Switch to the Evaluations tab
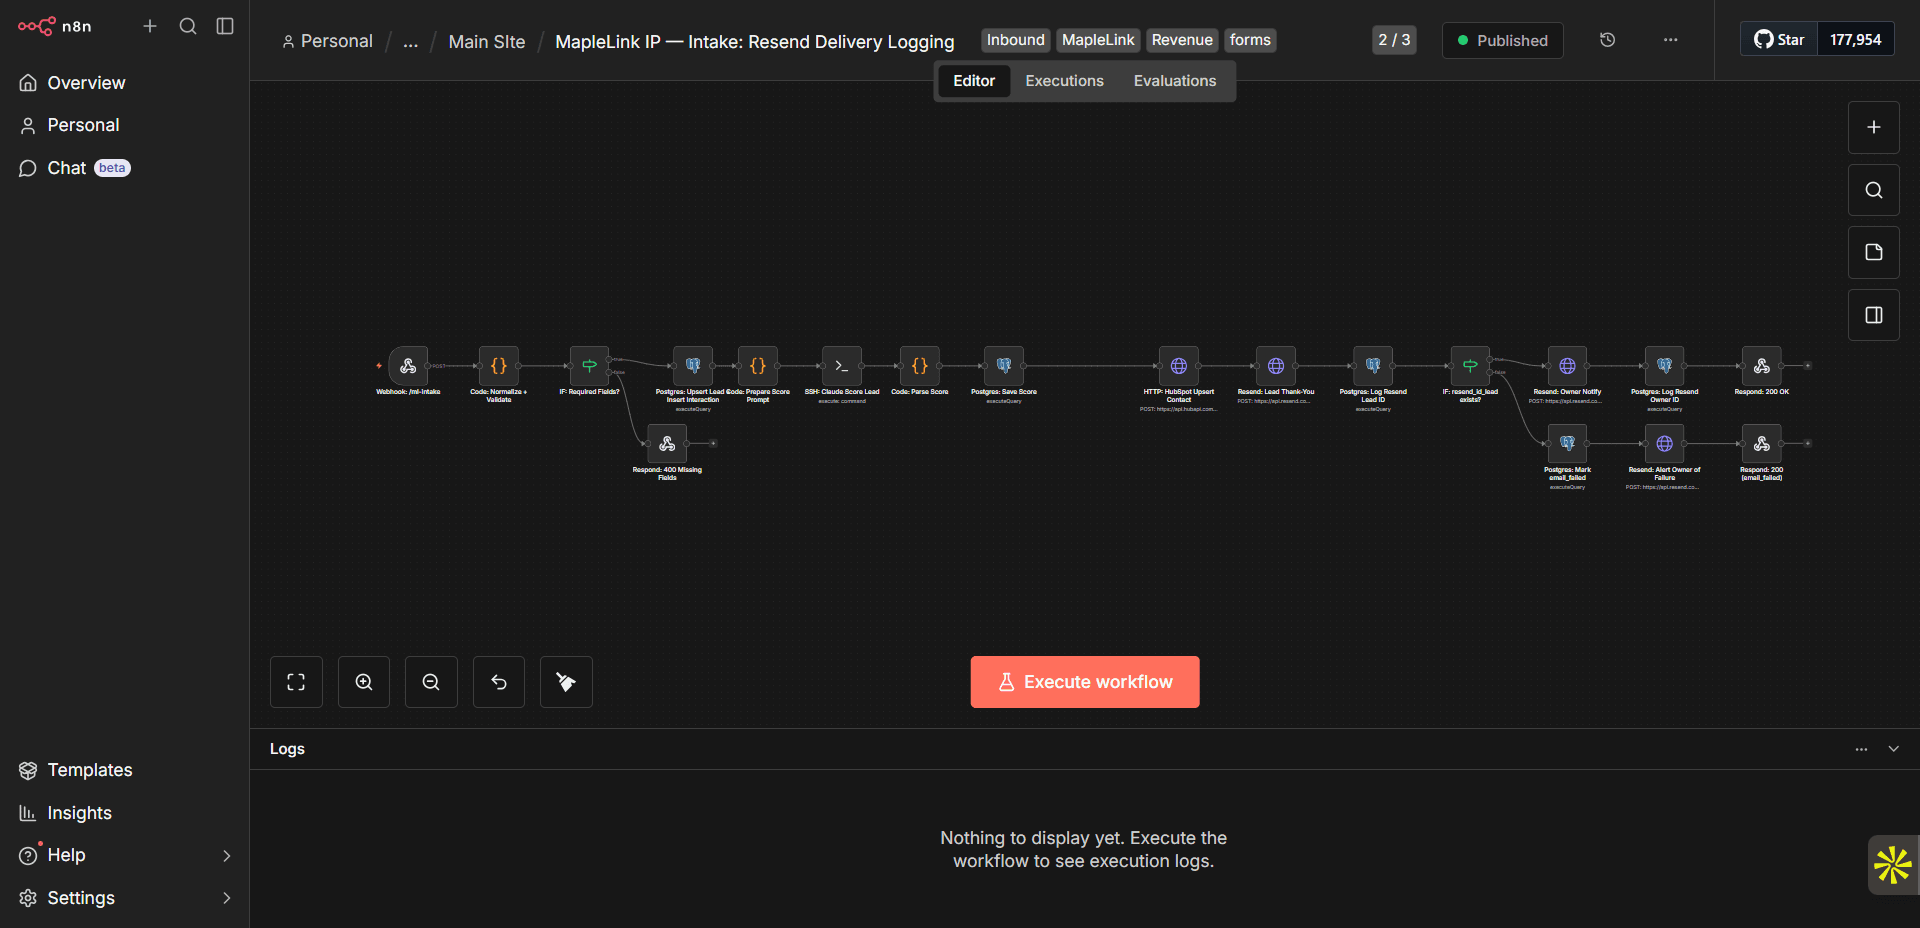The image size is (1920, 928). tap(1174, 80)
